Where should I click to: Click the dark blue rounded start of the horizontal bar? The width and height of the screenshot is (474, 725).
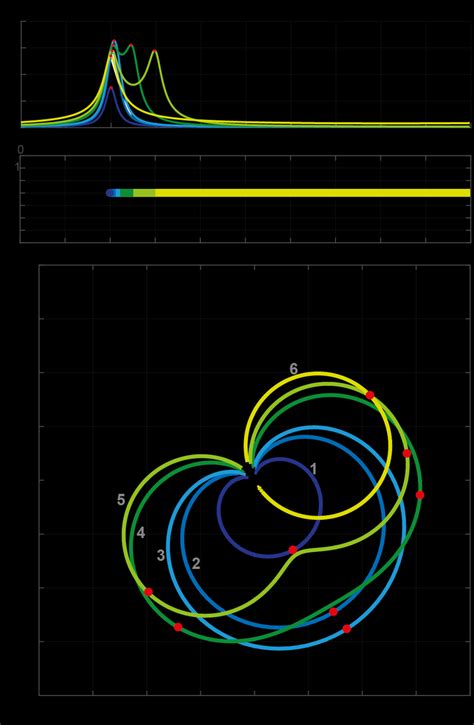(x=110, y=193)
